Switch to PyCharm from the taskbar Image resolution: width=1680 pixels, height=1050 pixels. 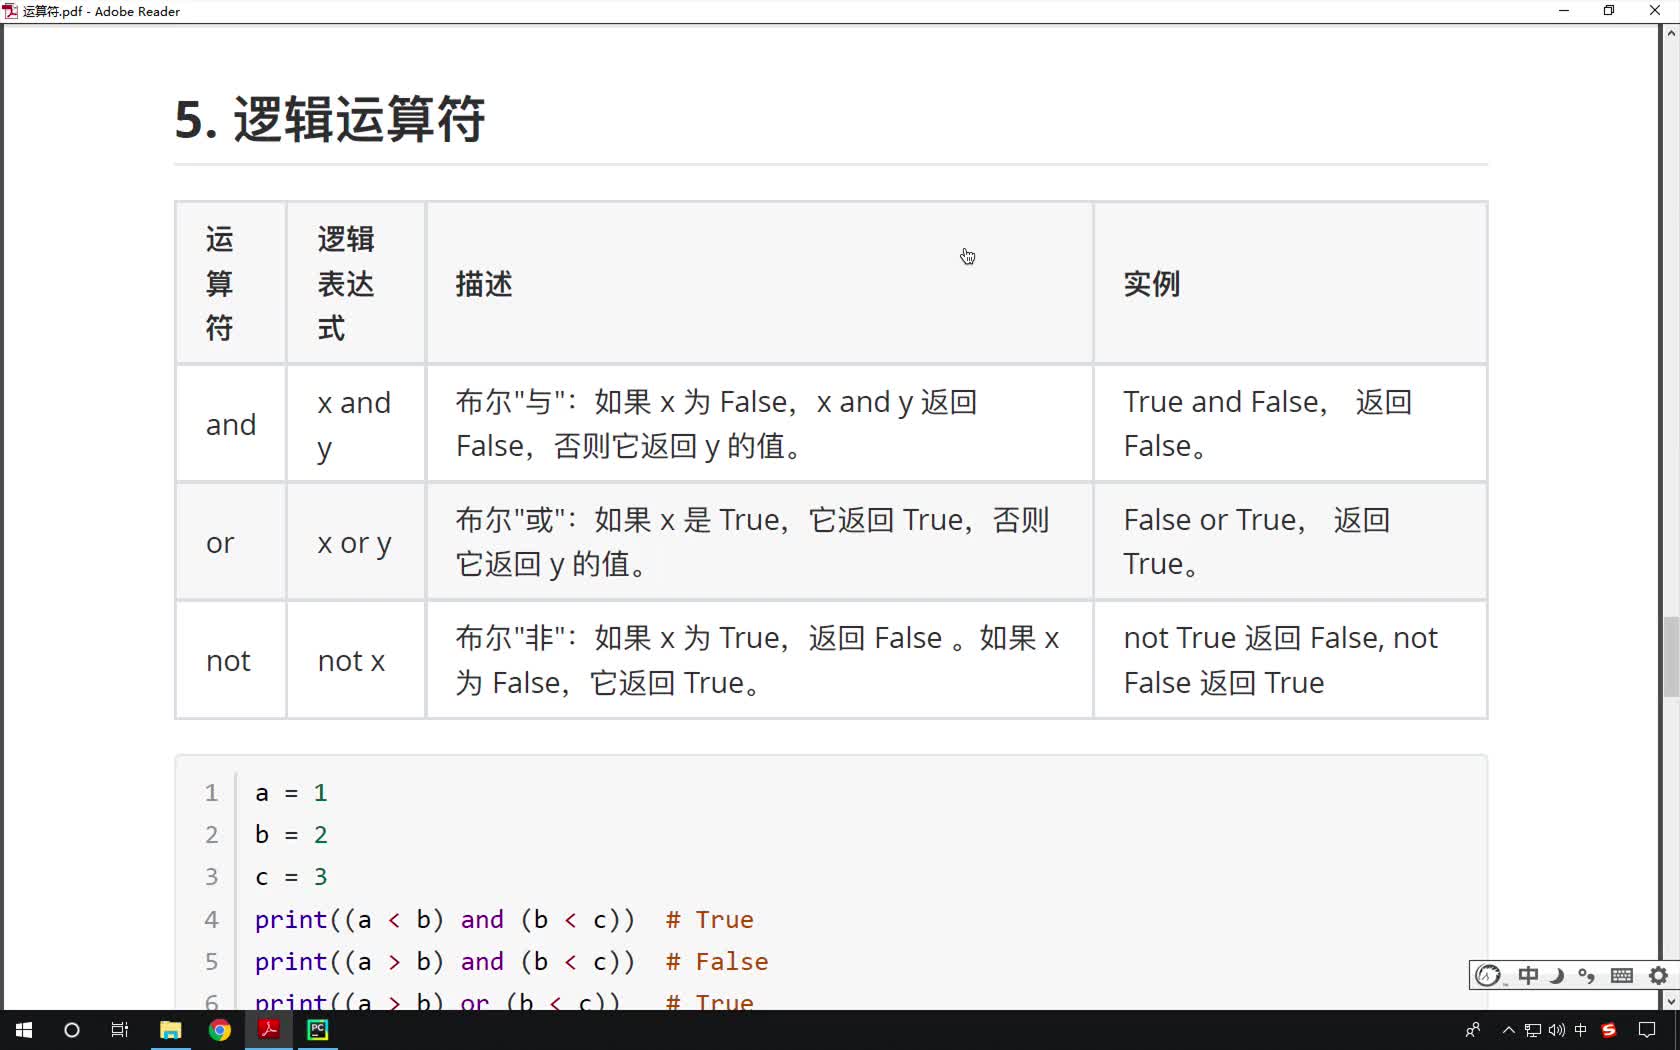tap(318, 1030)
